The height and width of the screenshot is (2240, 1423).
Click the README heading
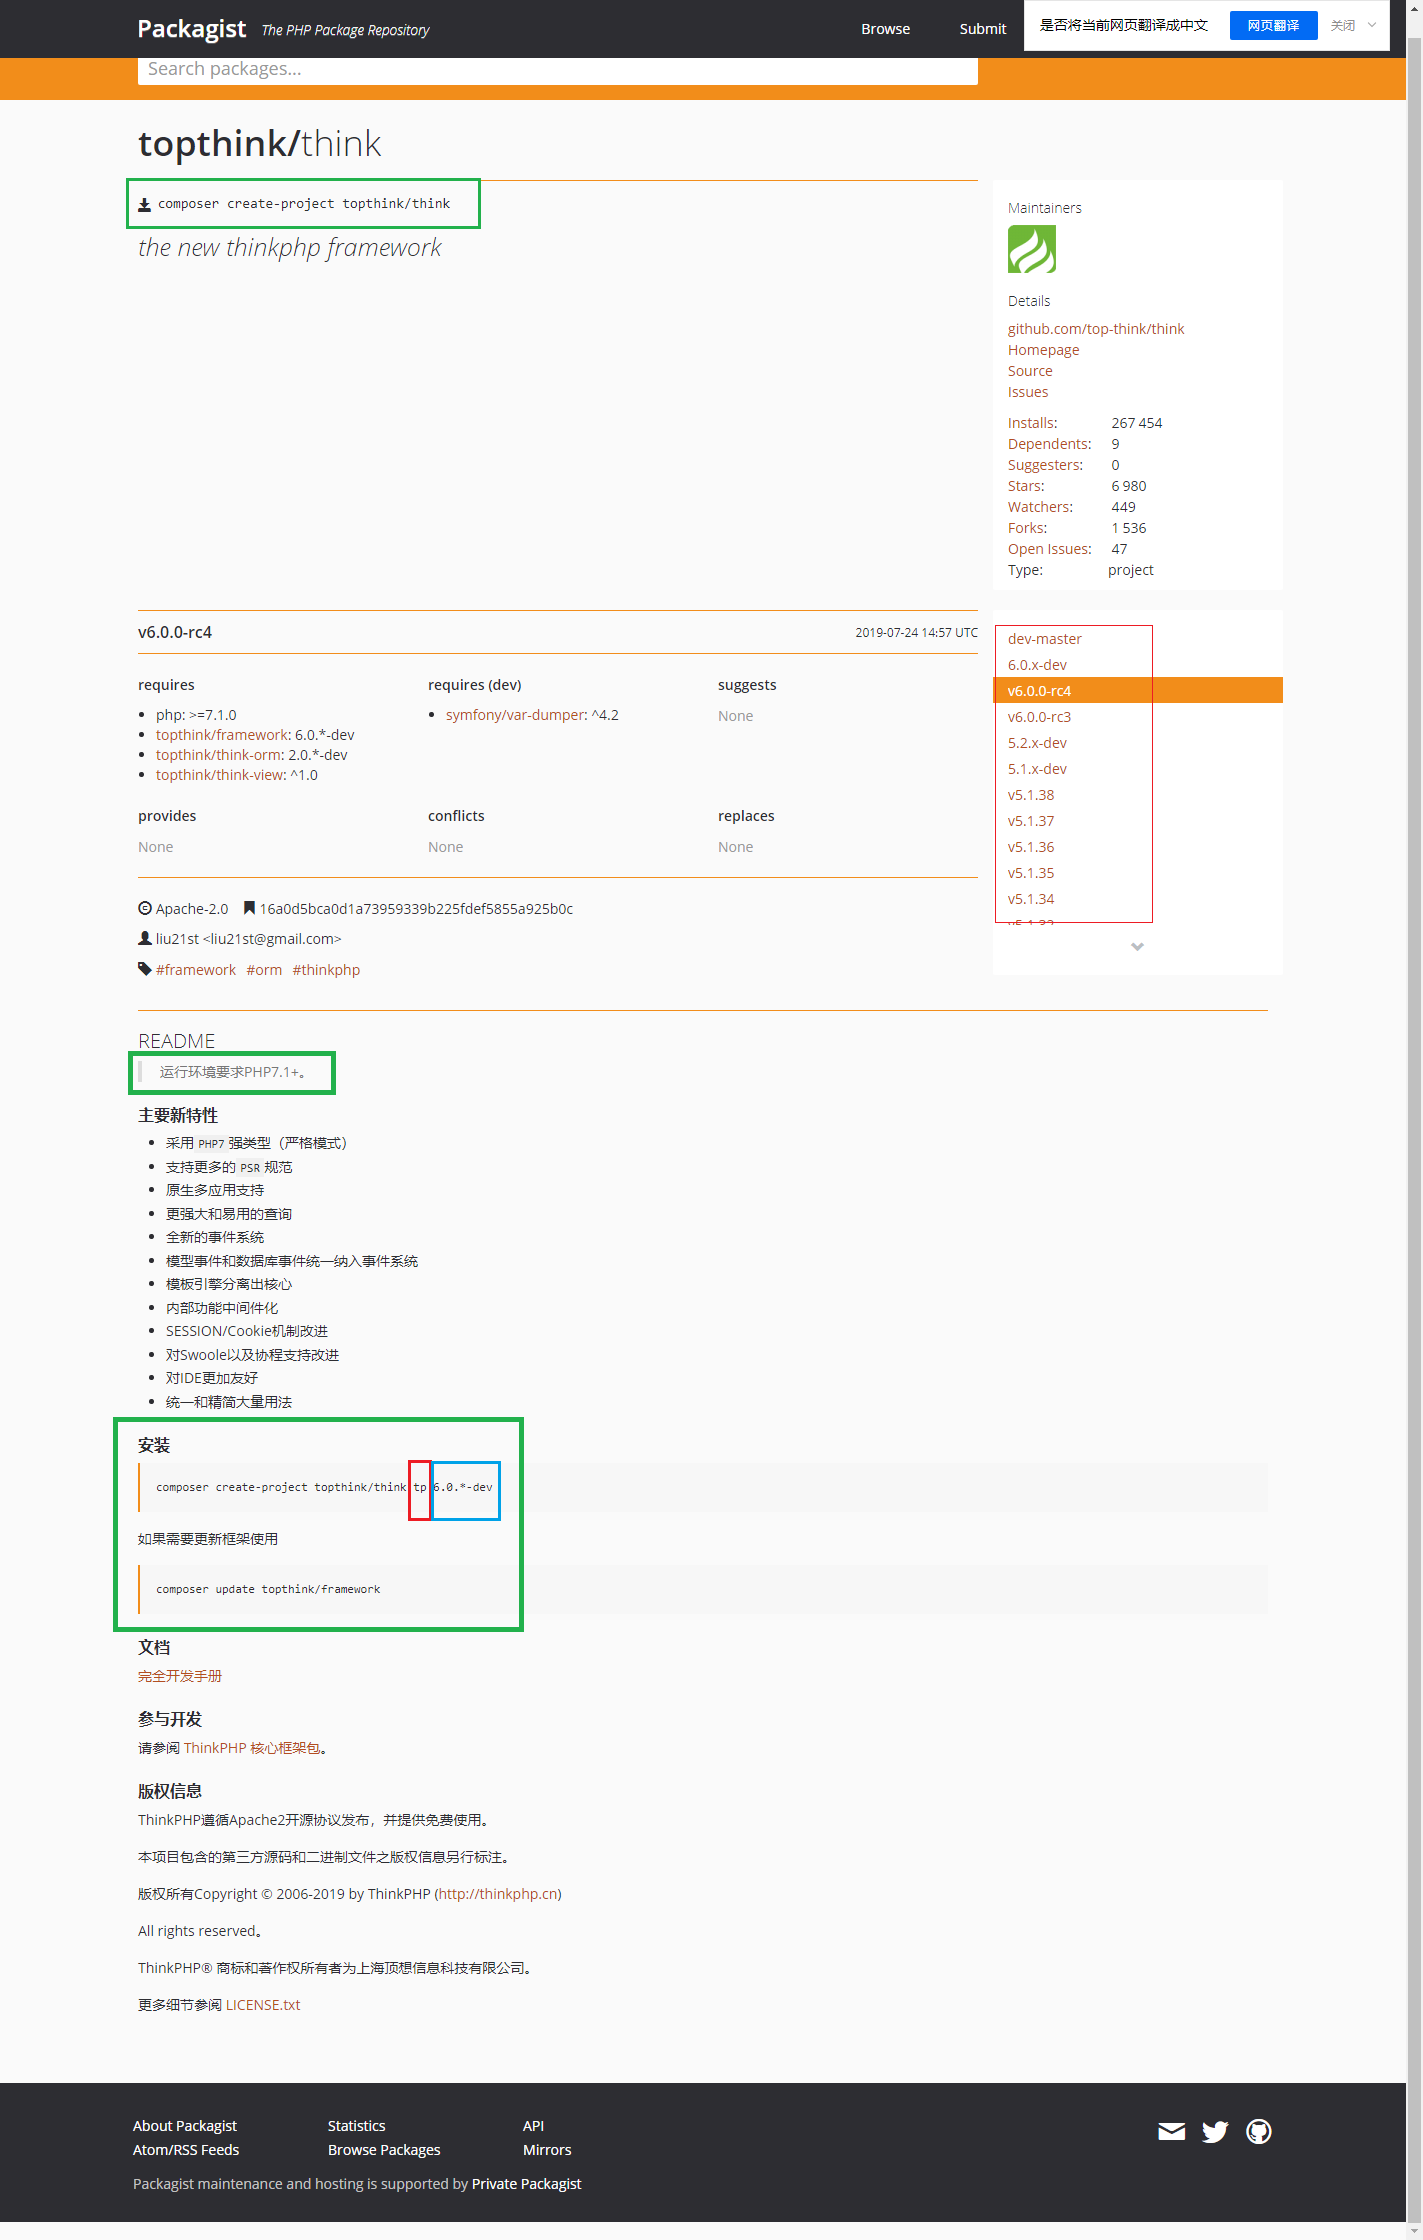pyautogui.click(x=176, y=1041)
